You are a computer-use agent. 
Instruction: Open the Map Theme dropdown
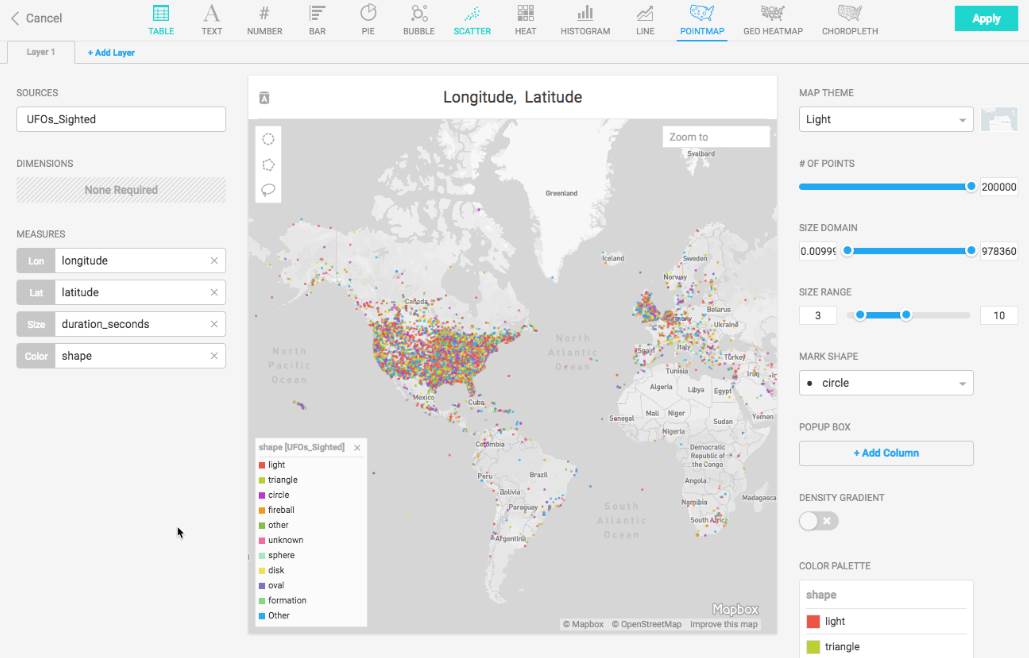tap(885, 119)
